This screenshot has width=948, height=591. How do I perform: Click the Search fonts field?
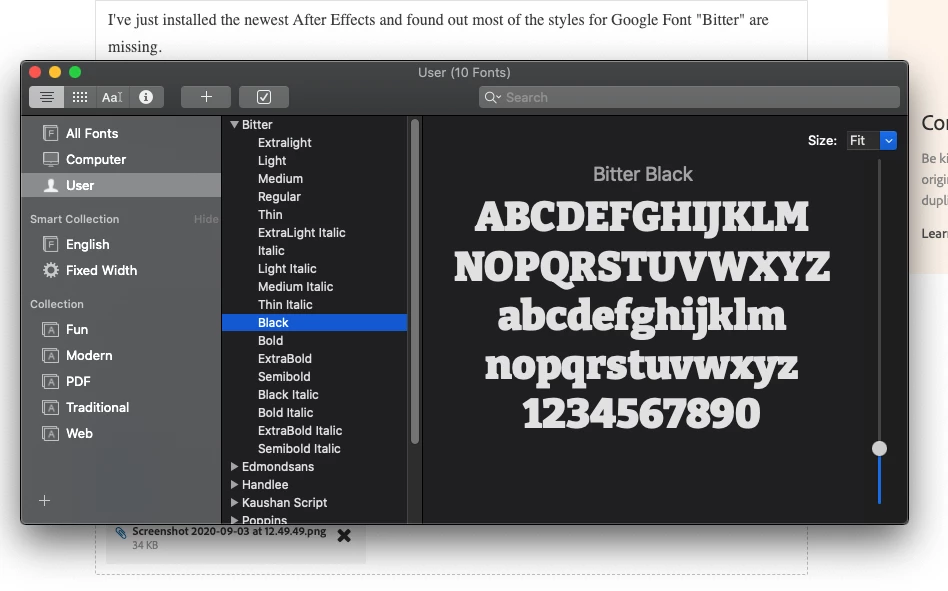click(x=689, y=97)
